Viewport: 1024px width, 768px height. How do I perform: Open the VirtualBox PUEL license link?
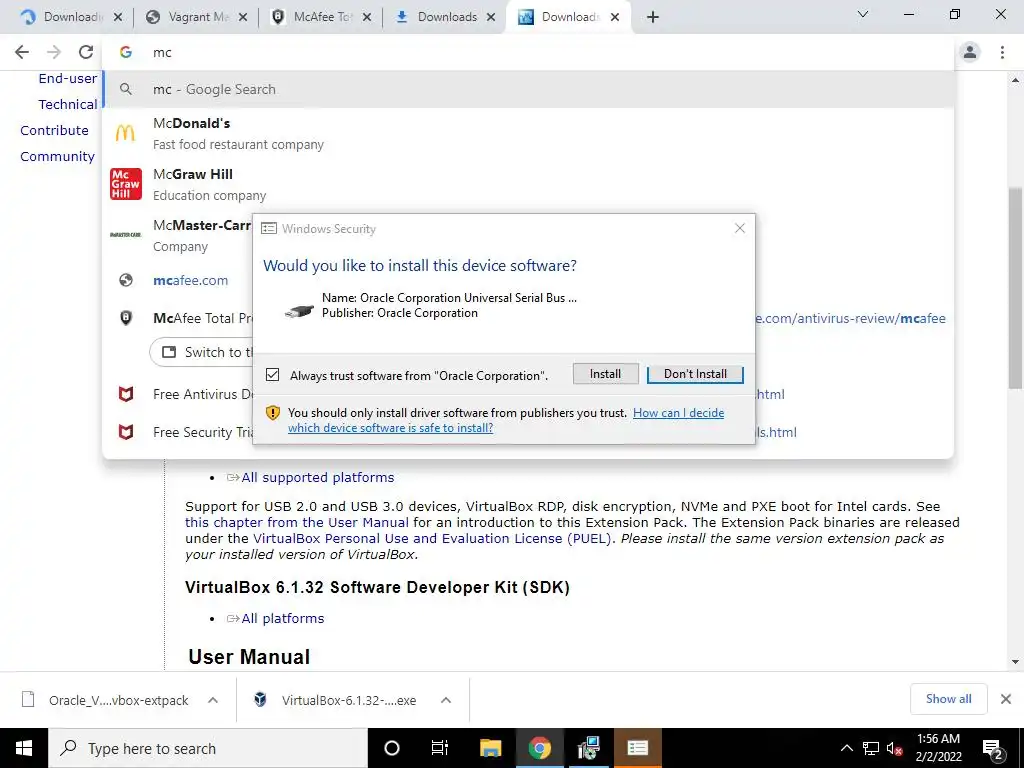[x=432, y=538]
